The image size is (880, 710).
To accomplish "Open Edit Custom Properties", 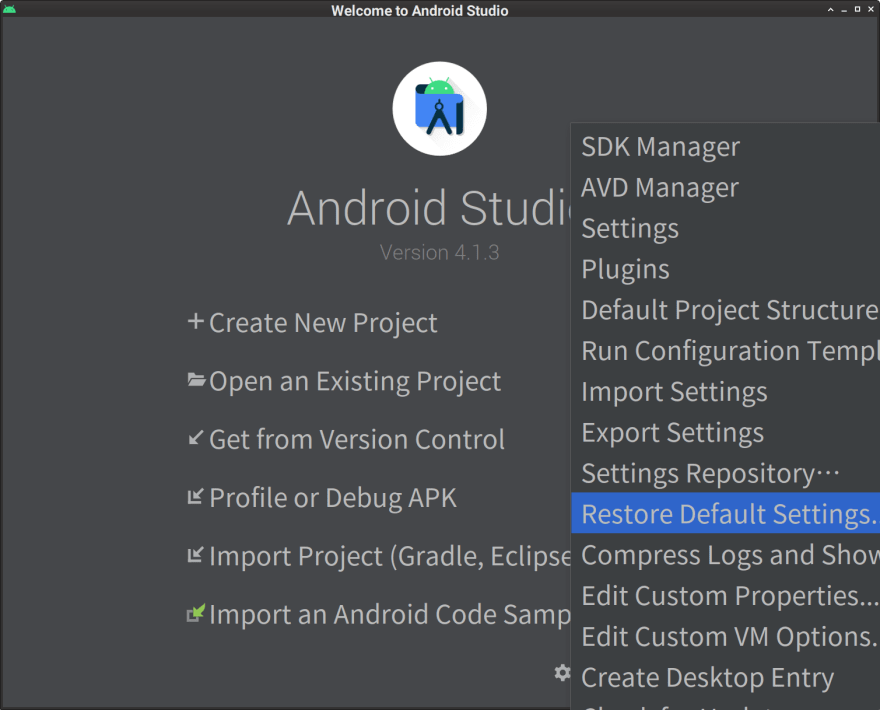I will [726, 596].
